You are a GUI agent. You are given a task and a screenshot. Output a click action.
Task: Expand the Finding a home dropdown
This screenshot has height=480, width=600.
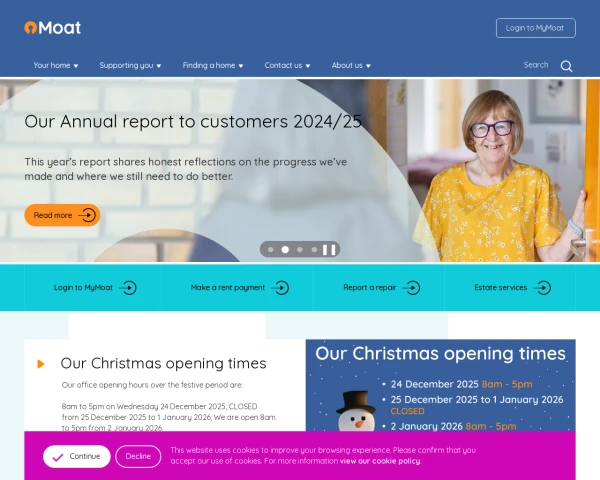click(213, 65)
